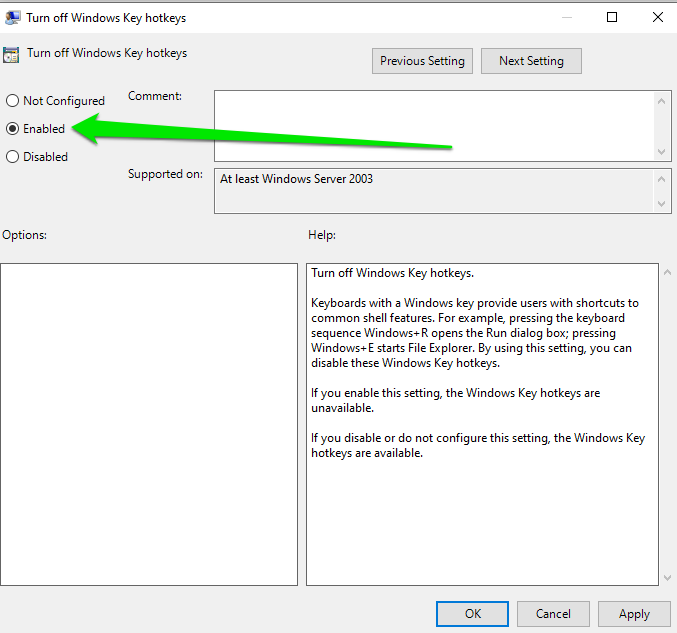This screenshot has width=677, height=633.
Task: Maximize the policy dialog window
Action: coord(612,17)
